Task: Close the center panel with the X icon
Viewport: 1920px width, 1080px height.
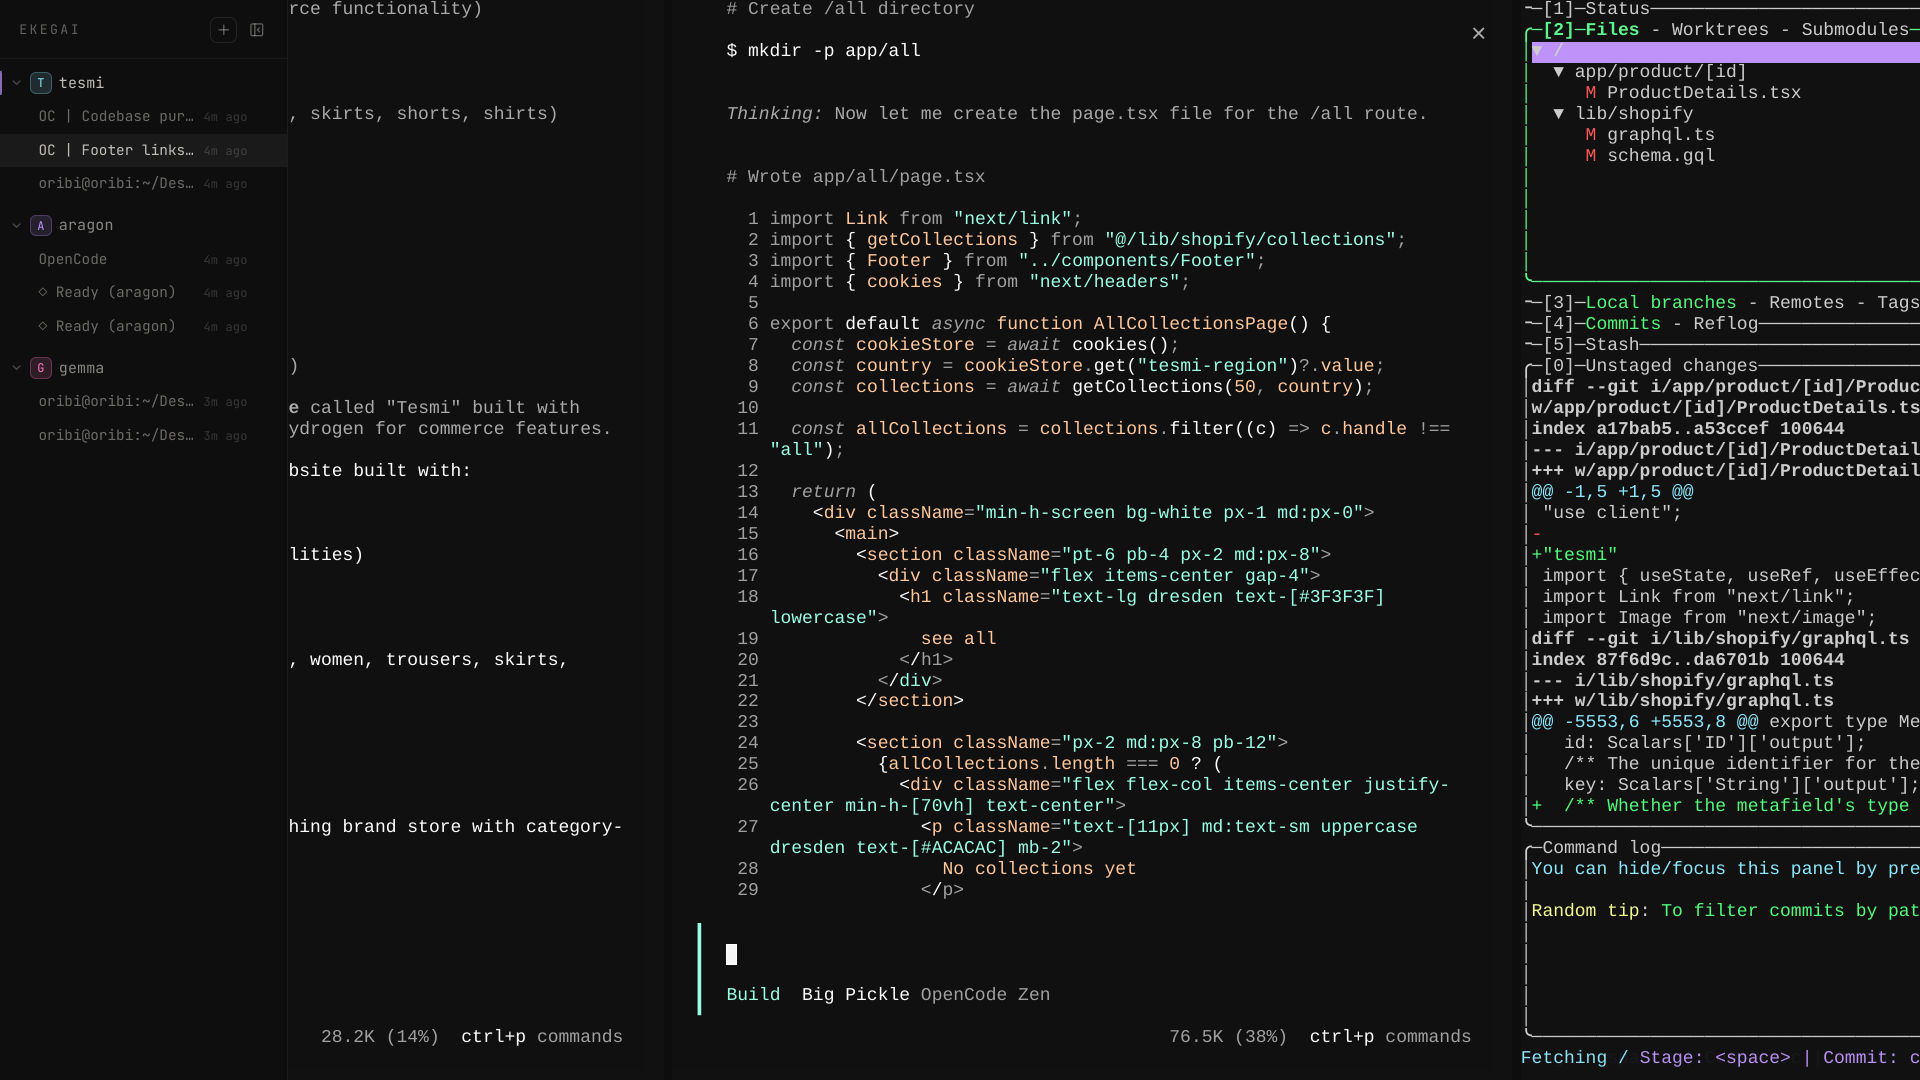Action: point(1478,33)
